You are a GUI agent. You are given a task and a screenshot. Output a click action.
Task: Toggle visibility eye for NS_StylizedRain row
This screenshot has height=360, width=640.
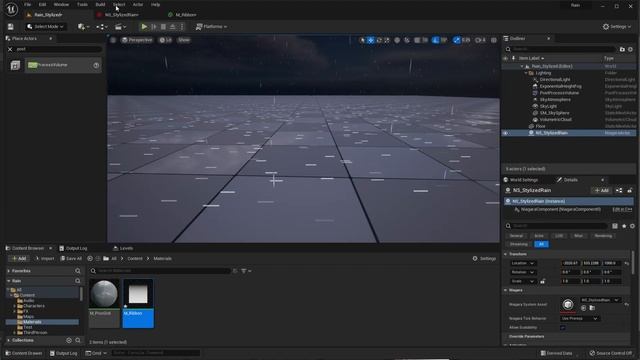[x=506, y=133]
